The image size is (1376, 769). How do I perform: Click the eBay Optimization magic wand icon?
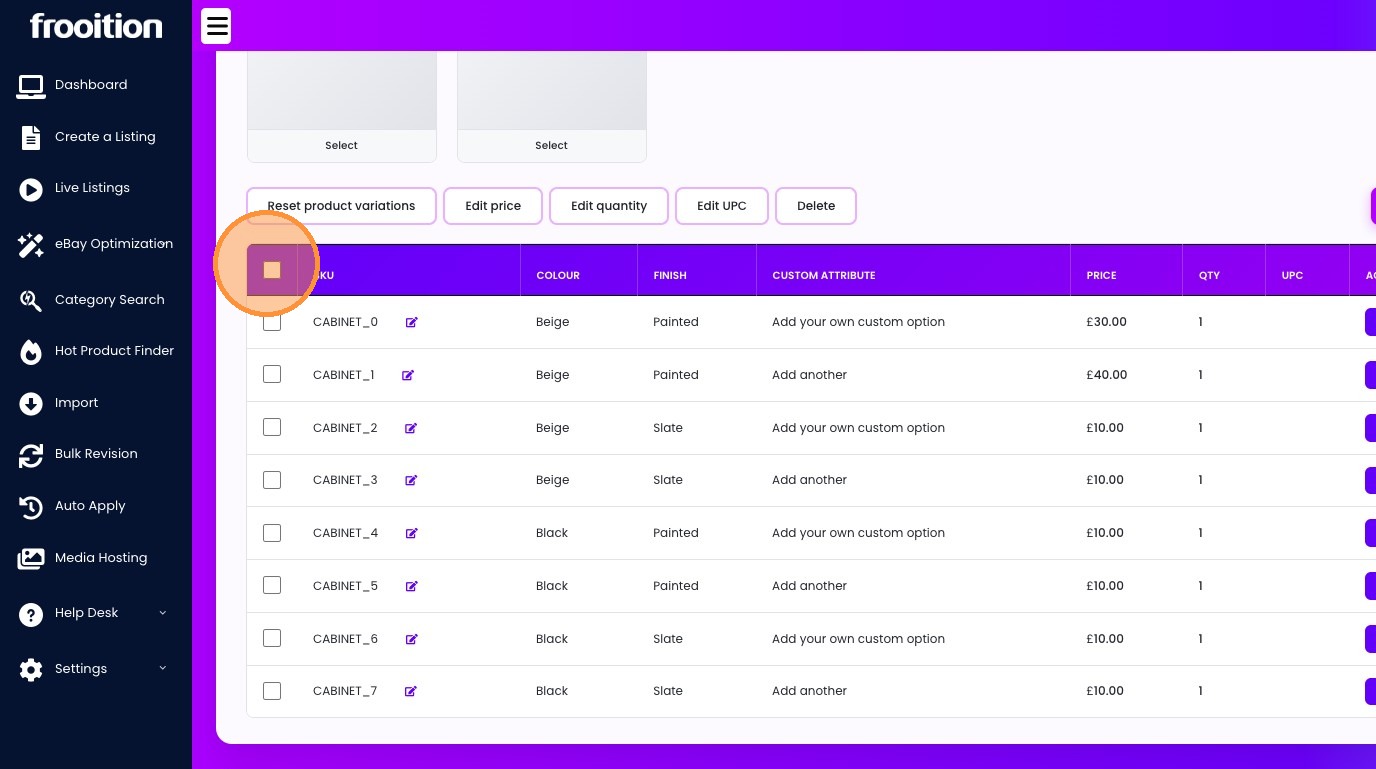31,245
